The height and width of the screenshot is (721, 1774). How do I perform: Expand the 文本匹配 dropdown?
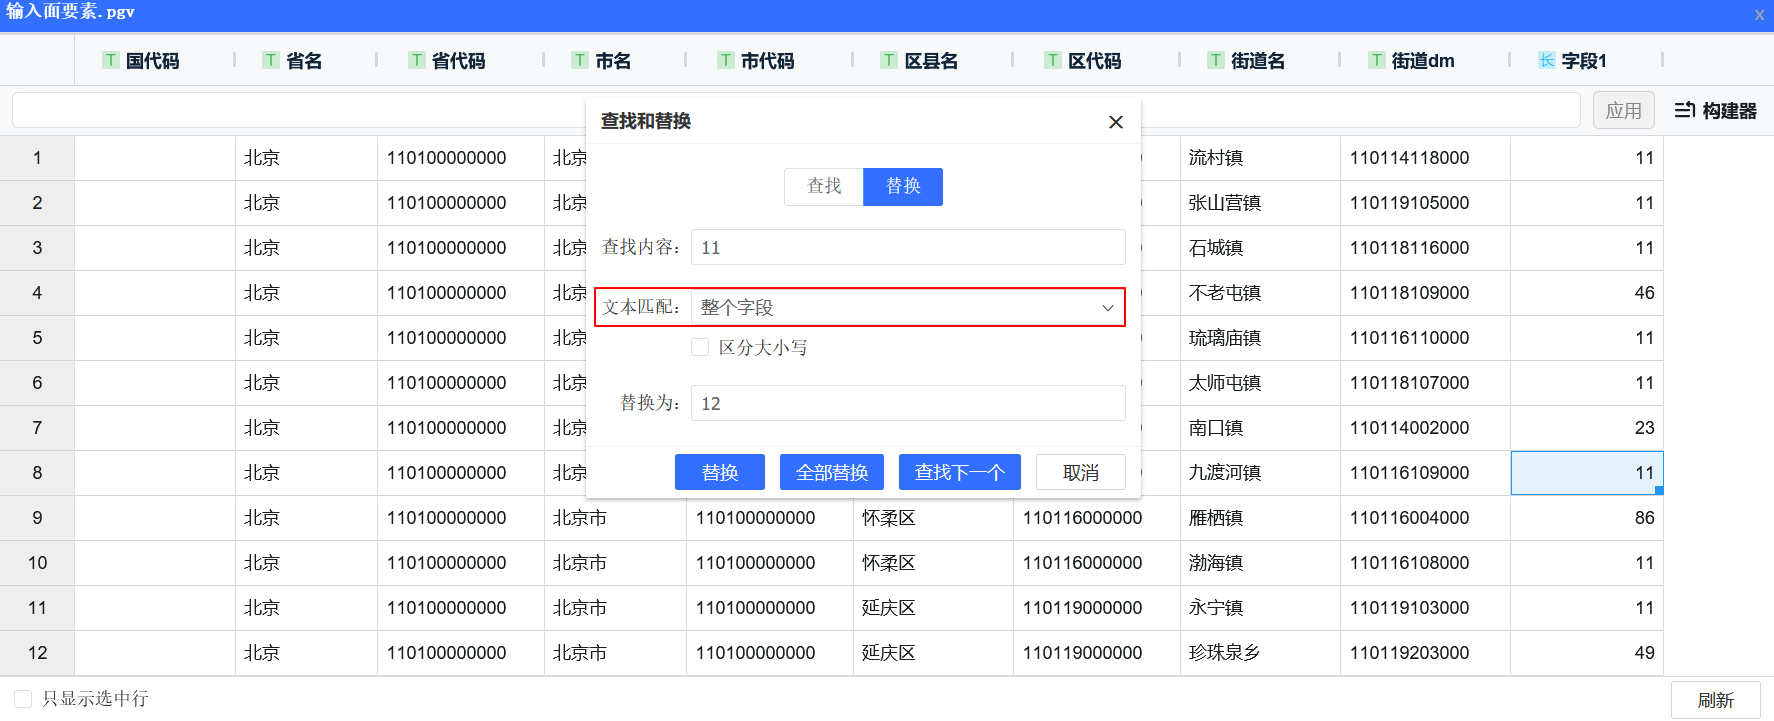tap(907, 308)
